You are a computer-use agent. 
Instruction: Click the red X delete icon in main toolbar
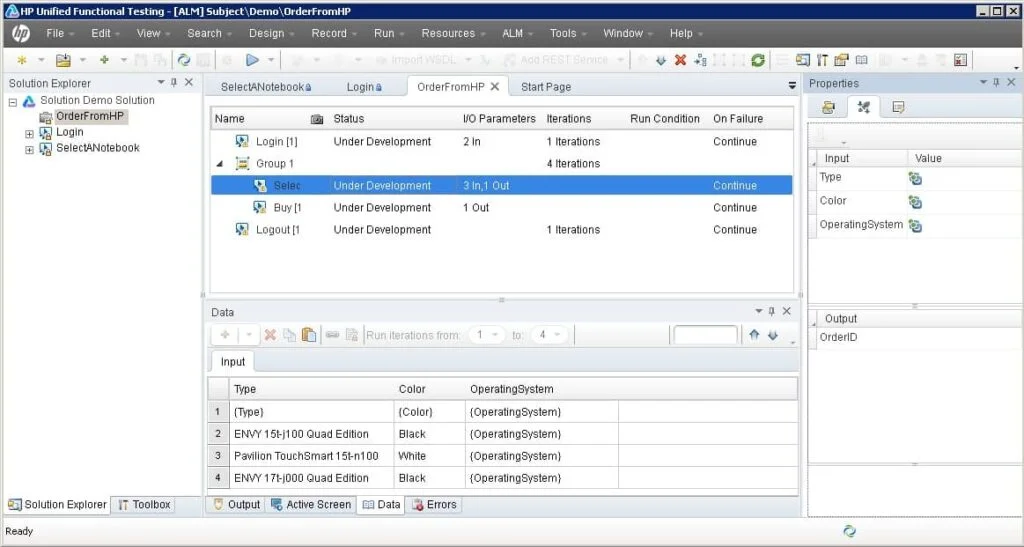(680, 60)
